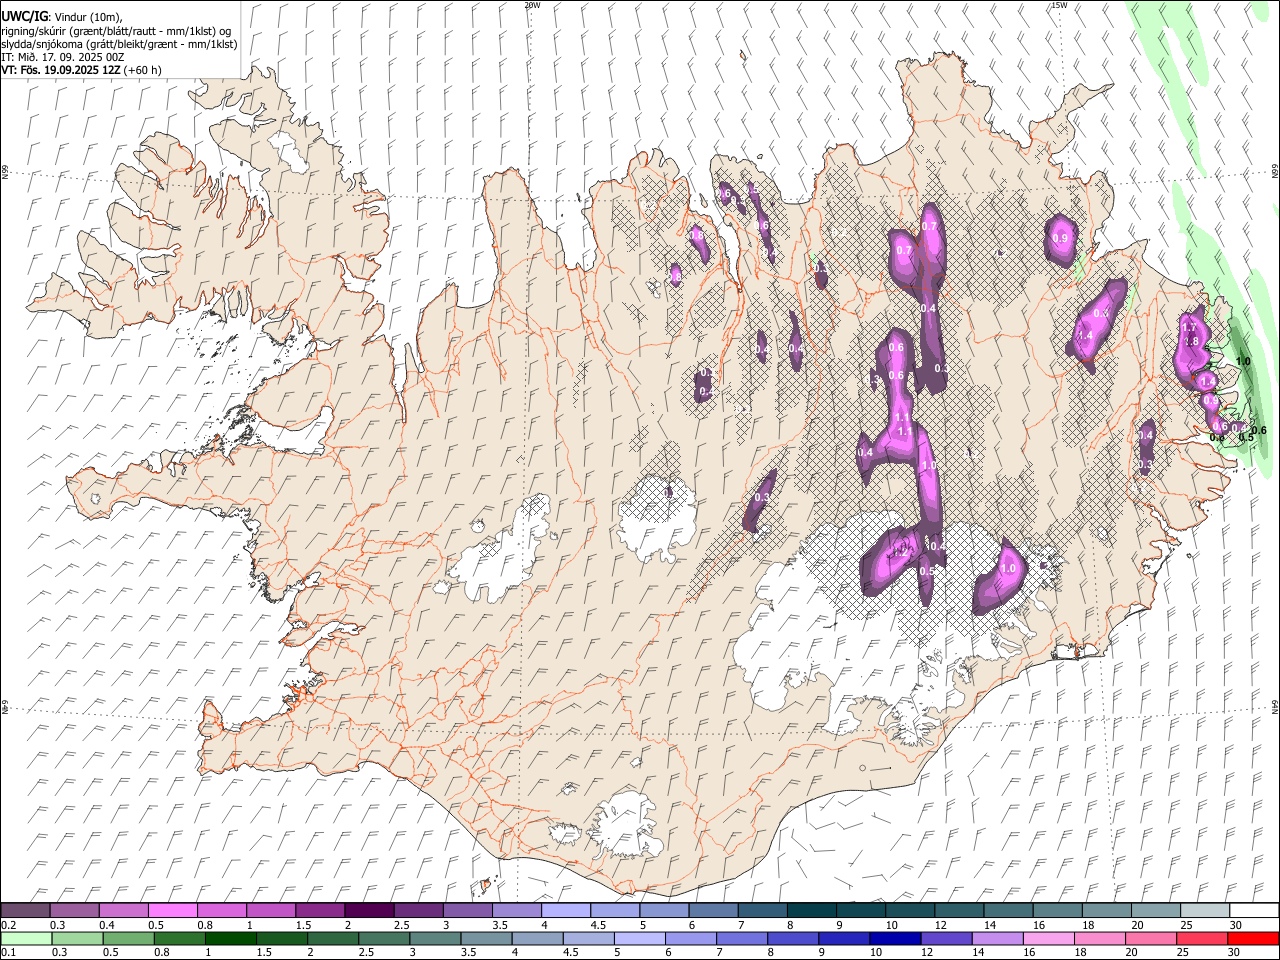Screen dimensions: 1280x960
Task: Click the black 1.0 value offshore east
Action: coord(1243,361)
